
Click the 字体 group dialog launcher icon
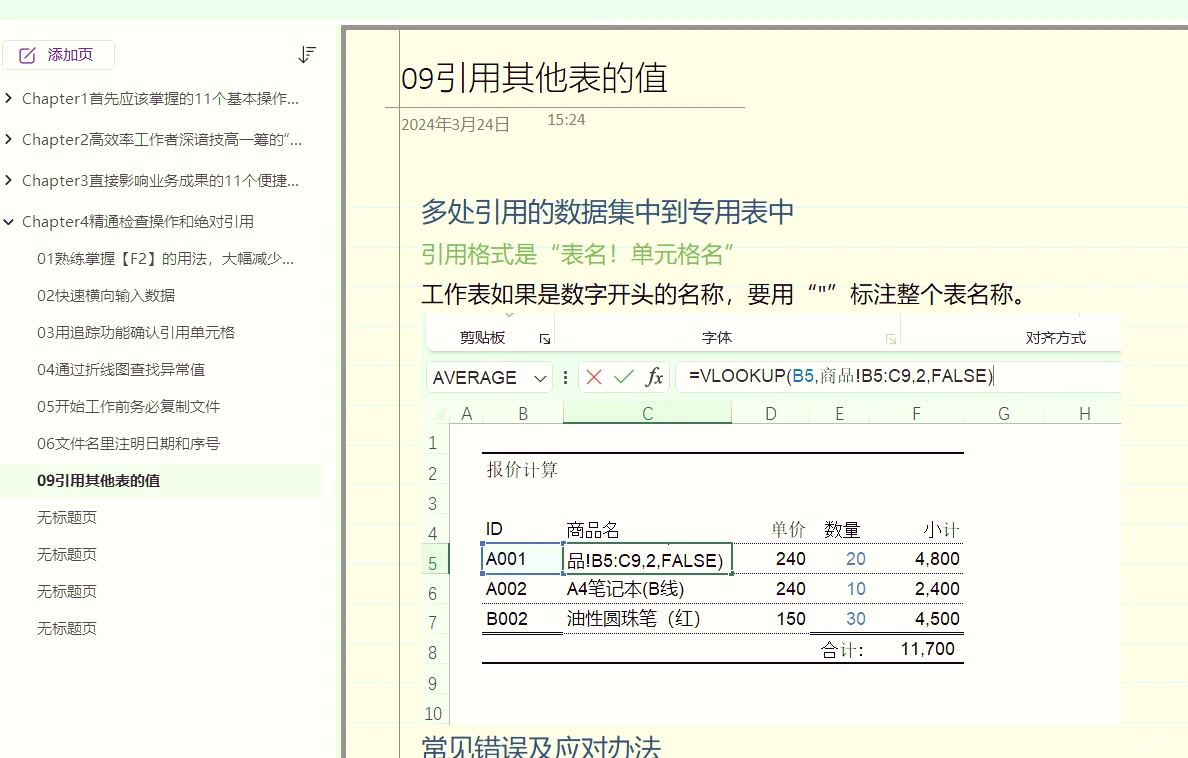point(891,339)
